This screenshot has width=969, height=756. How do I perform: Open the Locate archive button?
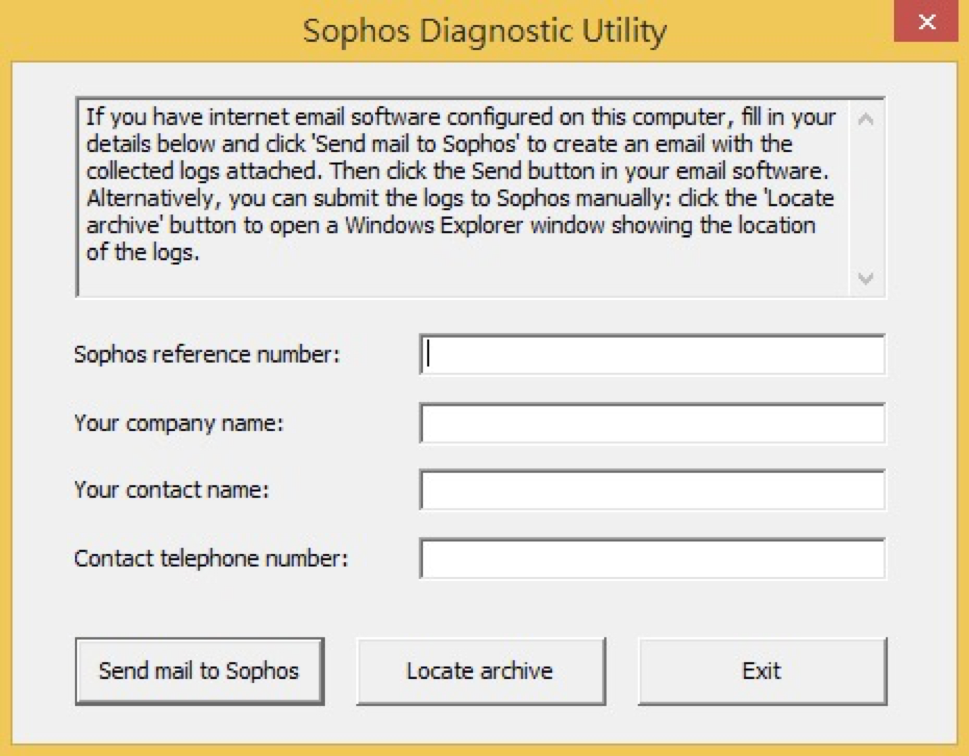tap(481, 671)
